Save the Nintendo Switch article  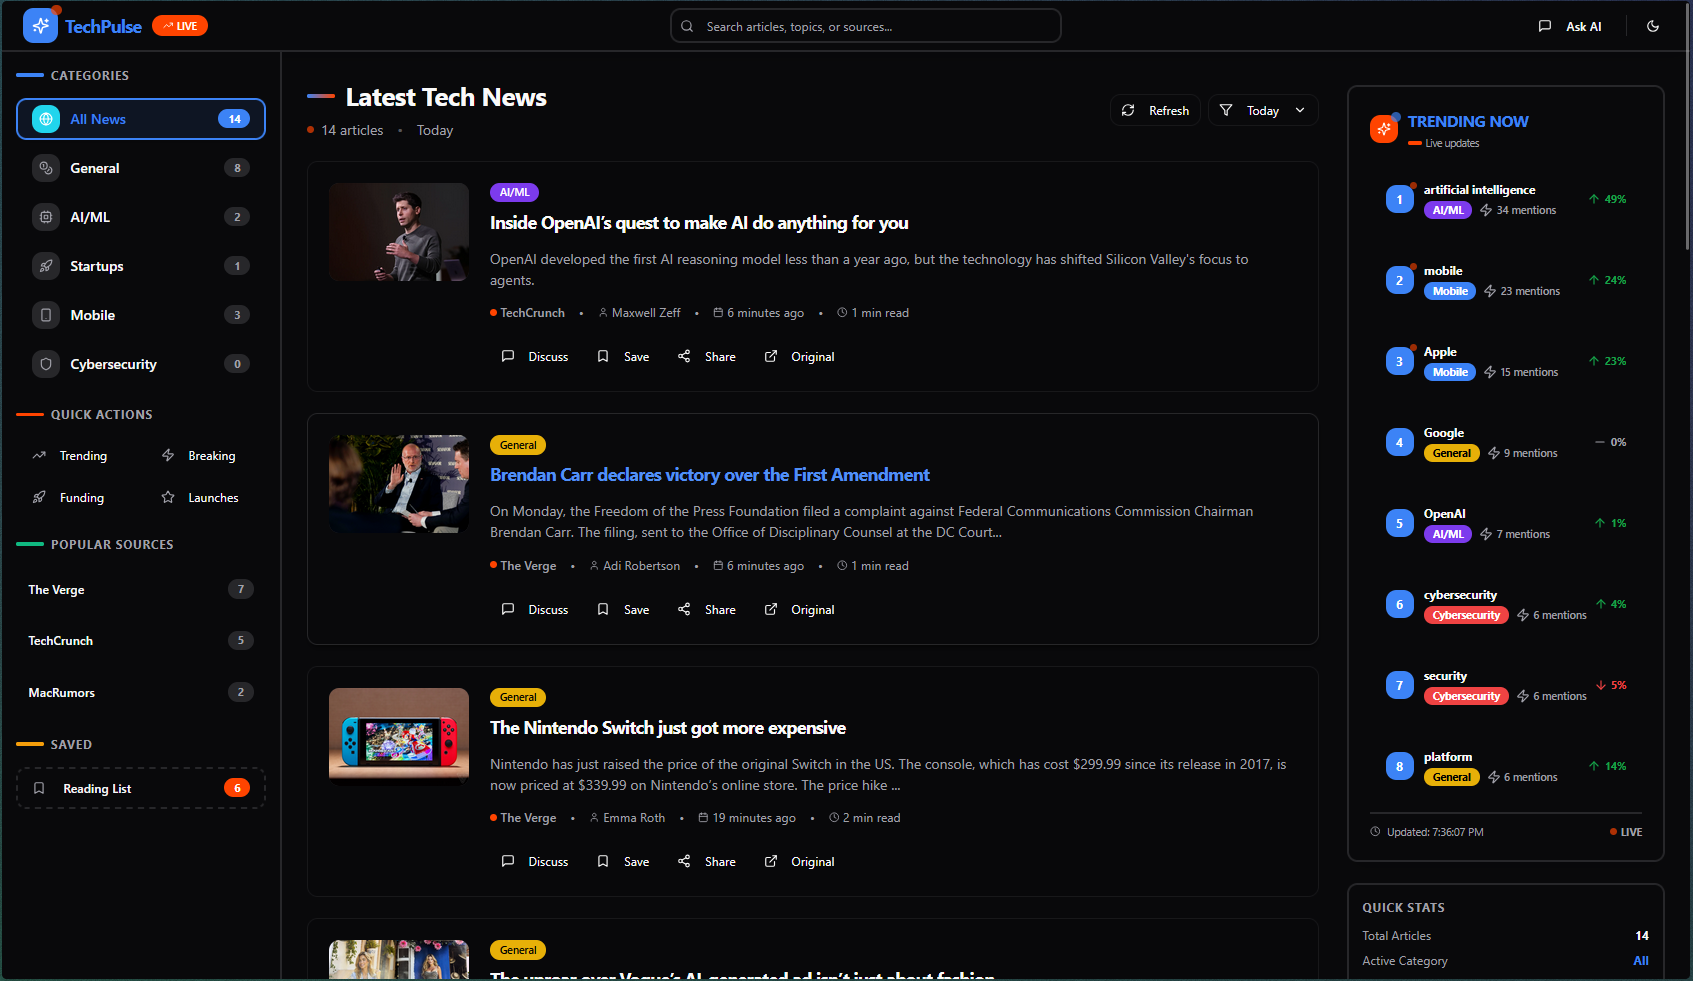623,862
